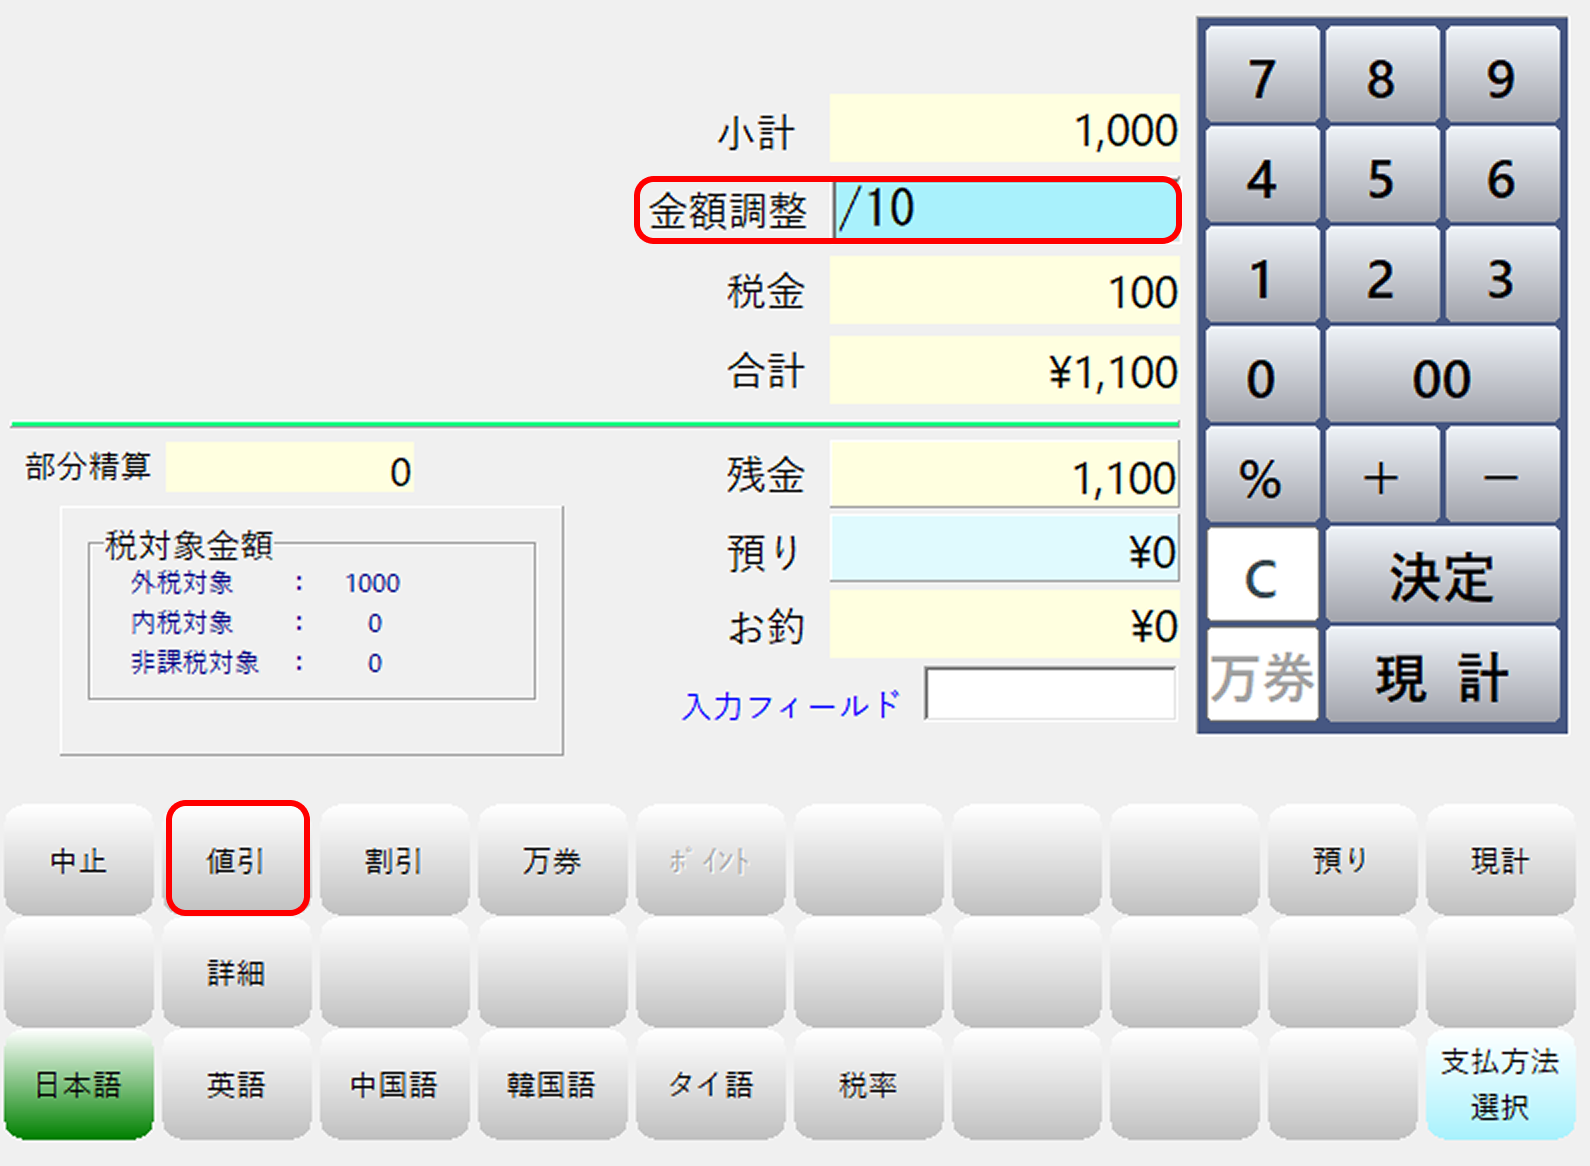Viewport: 1590px width, 1166px height.
Task: Tap the plus key on the keypad
Action: coord(1381,478)
